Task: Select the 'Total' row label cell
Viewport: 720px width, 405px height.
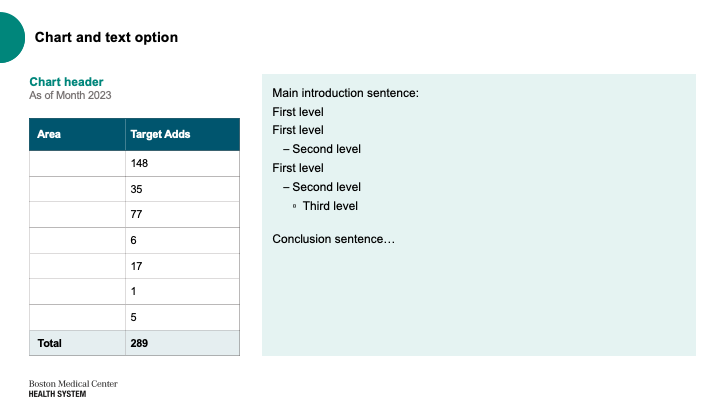Action: pyautogui.click(x=77, y=343)
